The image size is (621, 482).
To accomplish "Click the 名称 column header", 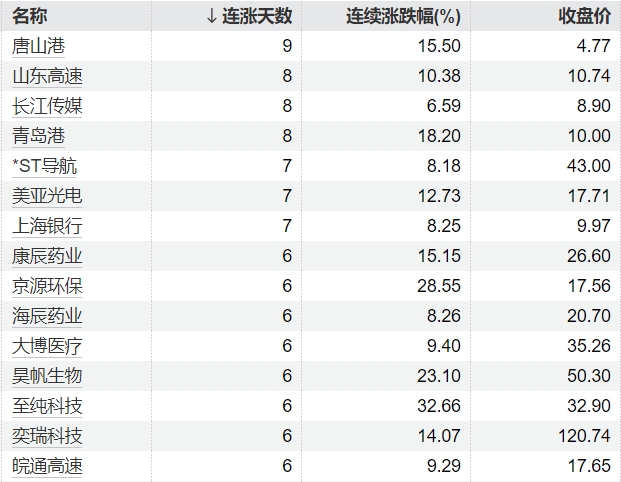I will point(30,16).
